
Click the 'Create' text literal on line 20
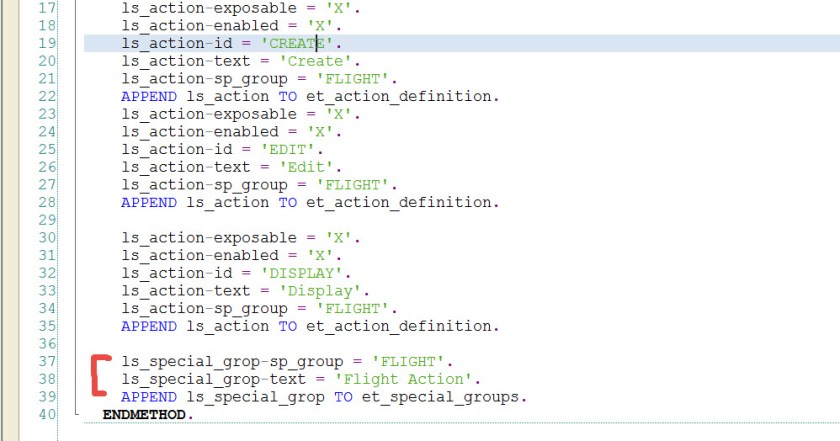(315, 61)
